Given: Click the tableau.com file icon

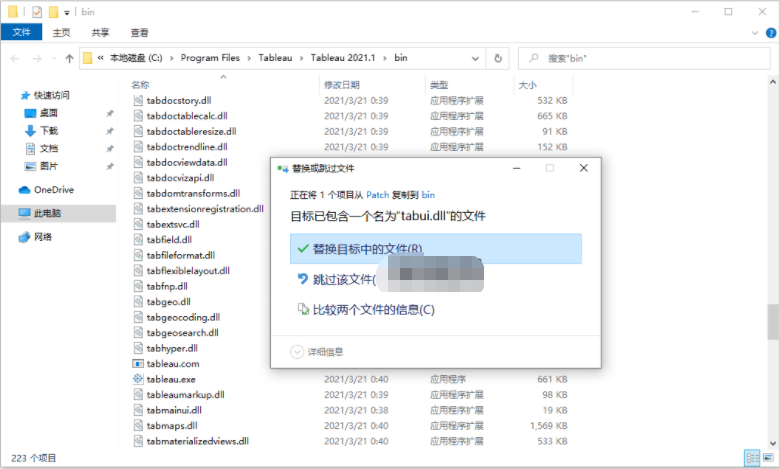Looking at the screenshot, I should coord(138,364).
